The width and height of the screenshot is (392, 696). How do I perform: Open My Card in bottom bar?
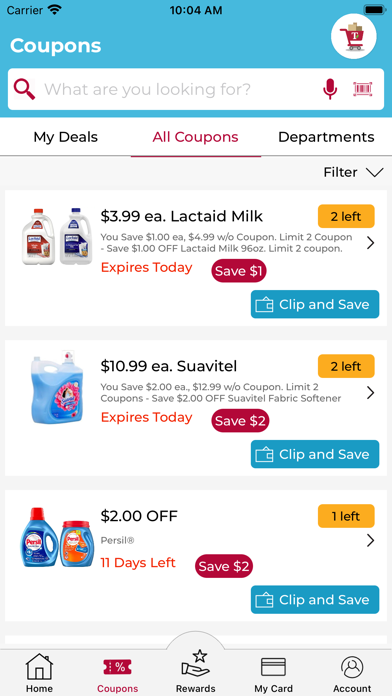pyautogui.click(x=273, y=673)
